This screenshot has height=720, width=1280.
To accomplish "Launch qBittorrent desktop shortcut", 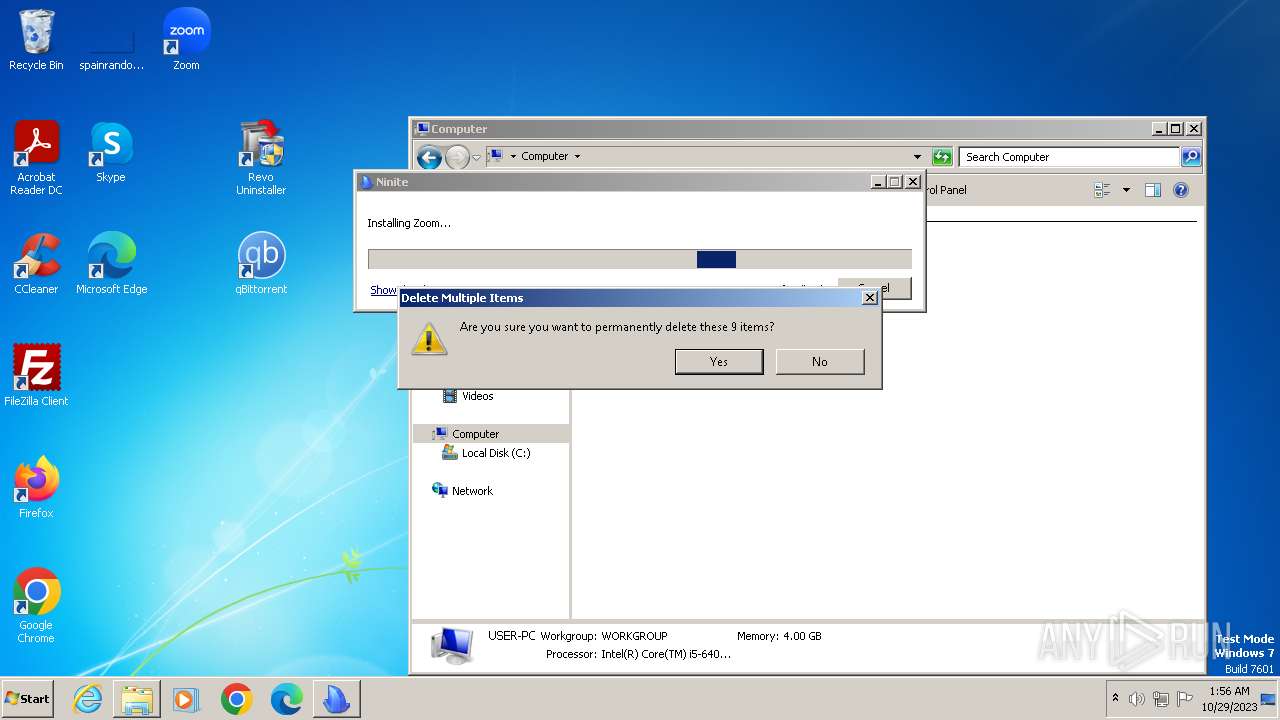I will pos(261,264).
